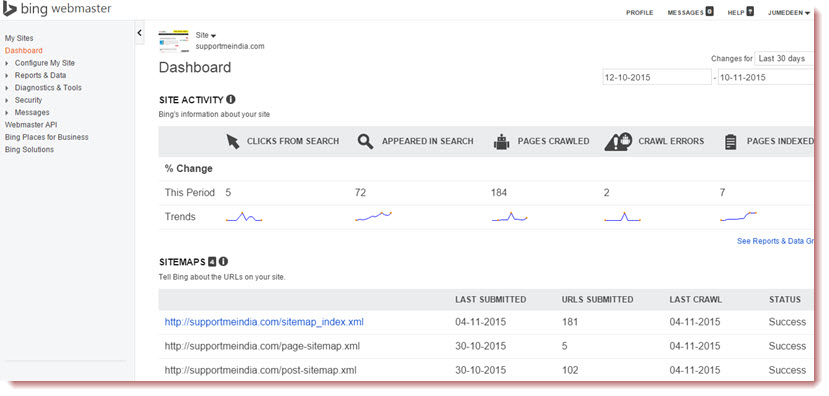The image size is (829, 396).
Task: Click start date field 12-10-2015
Action: pos(657,77)
